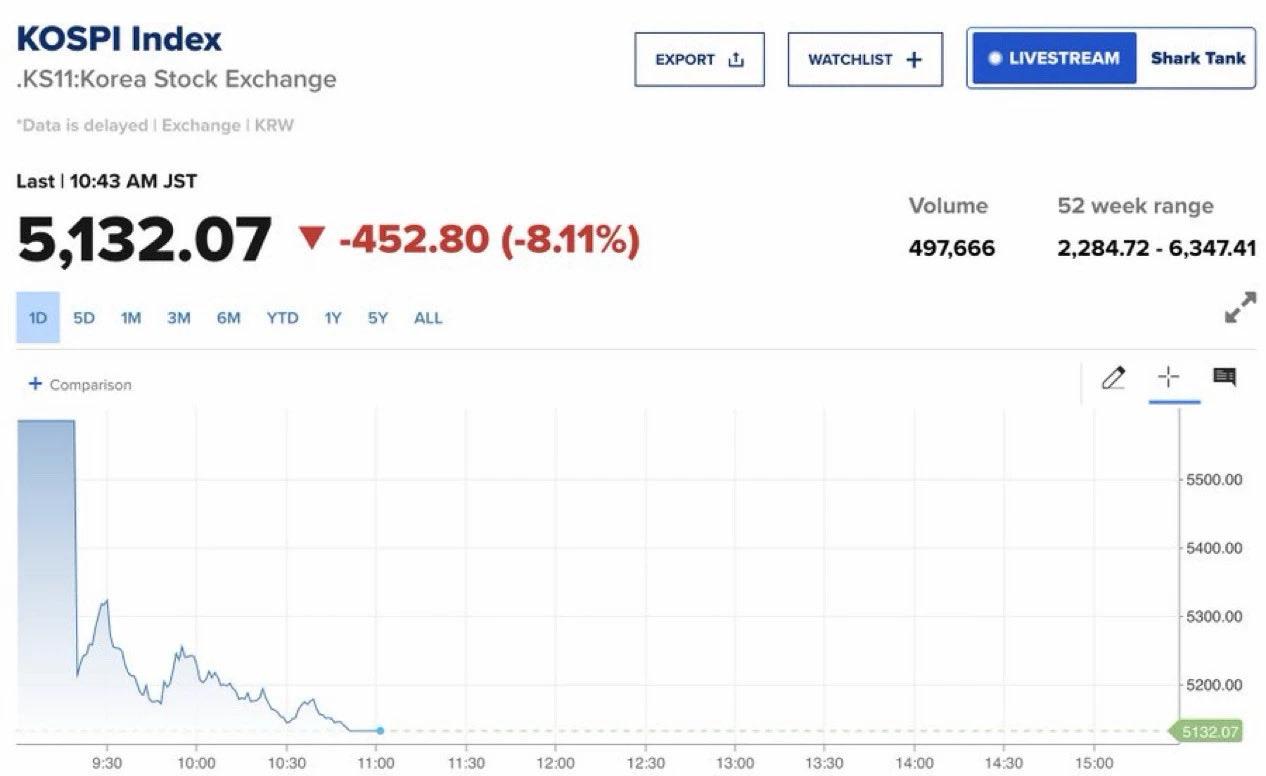This screenshot has height=776, width=1266.
Task: Add a comparison using the plus icon
Action: point(36,384)
